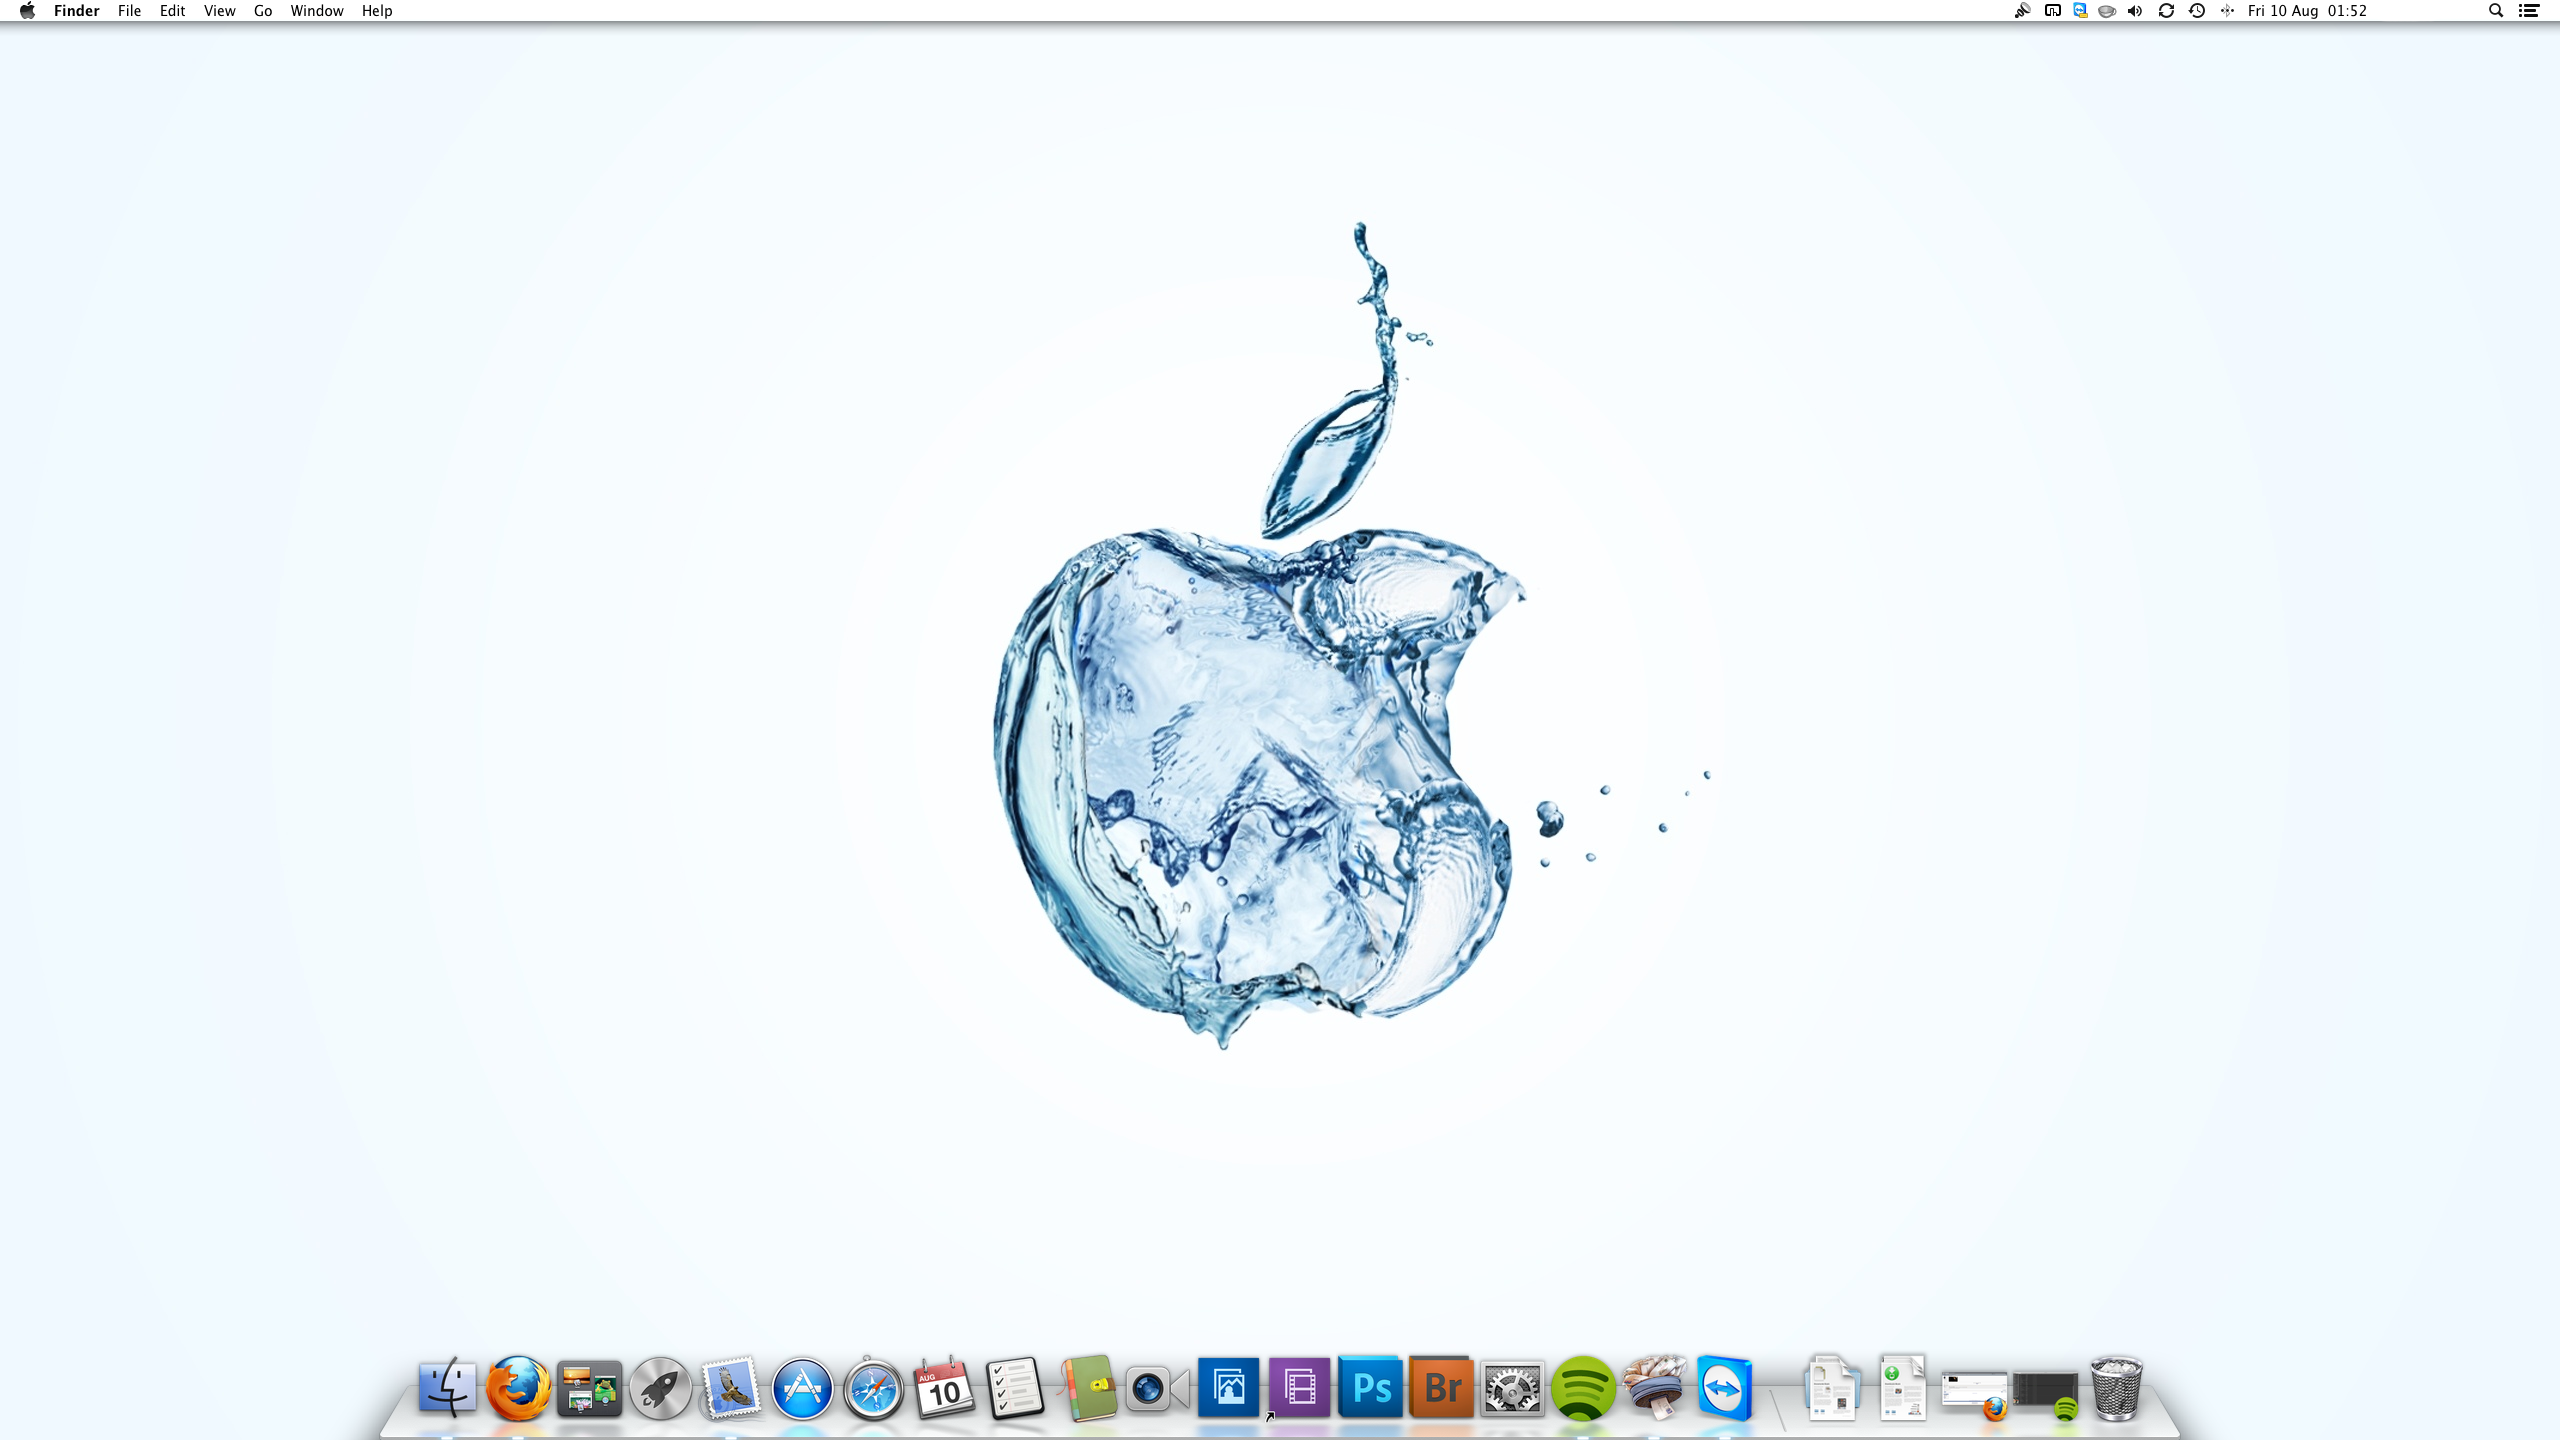
Task: Open Time Machine menu bar icon
Action: pyautogui.click(x=2197, y=11)
